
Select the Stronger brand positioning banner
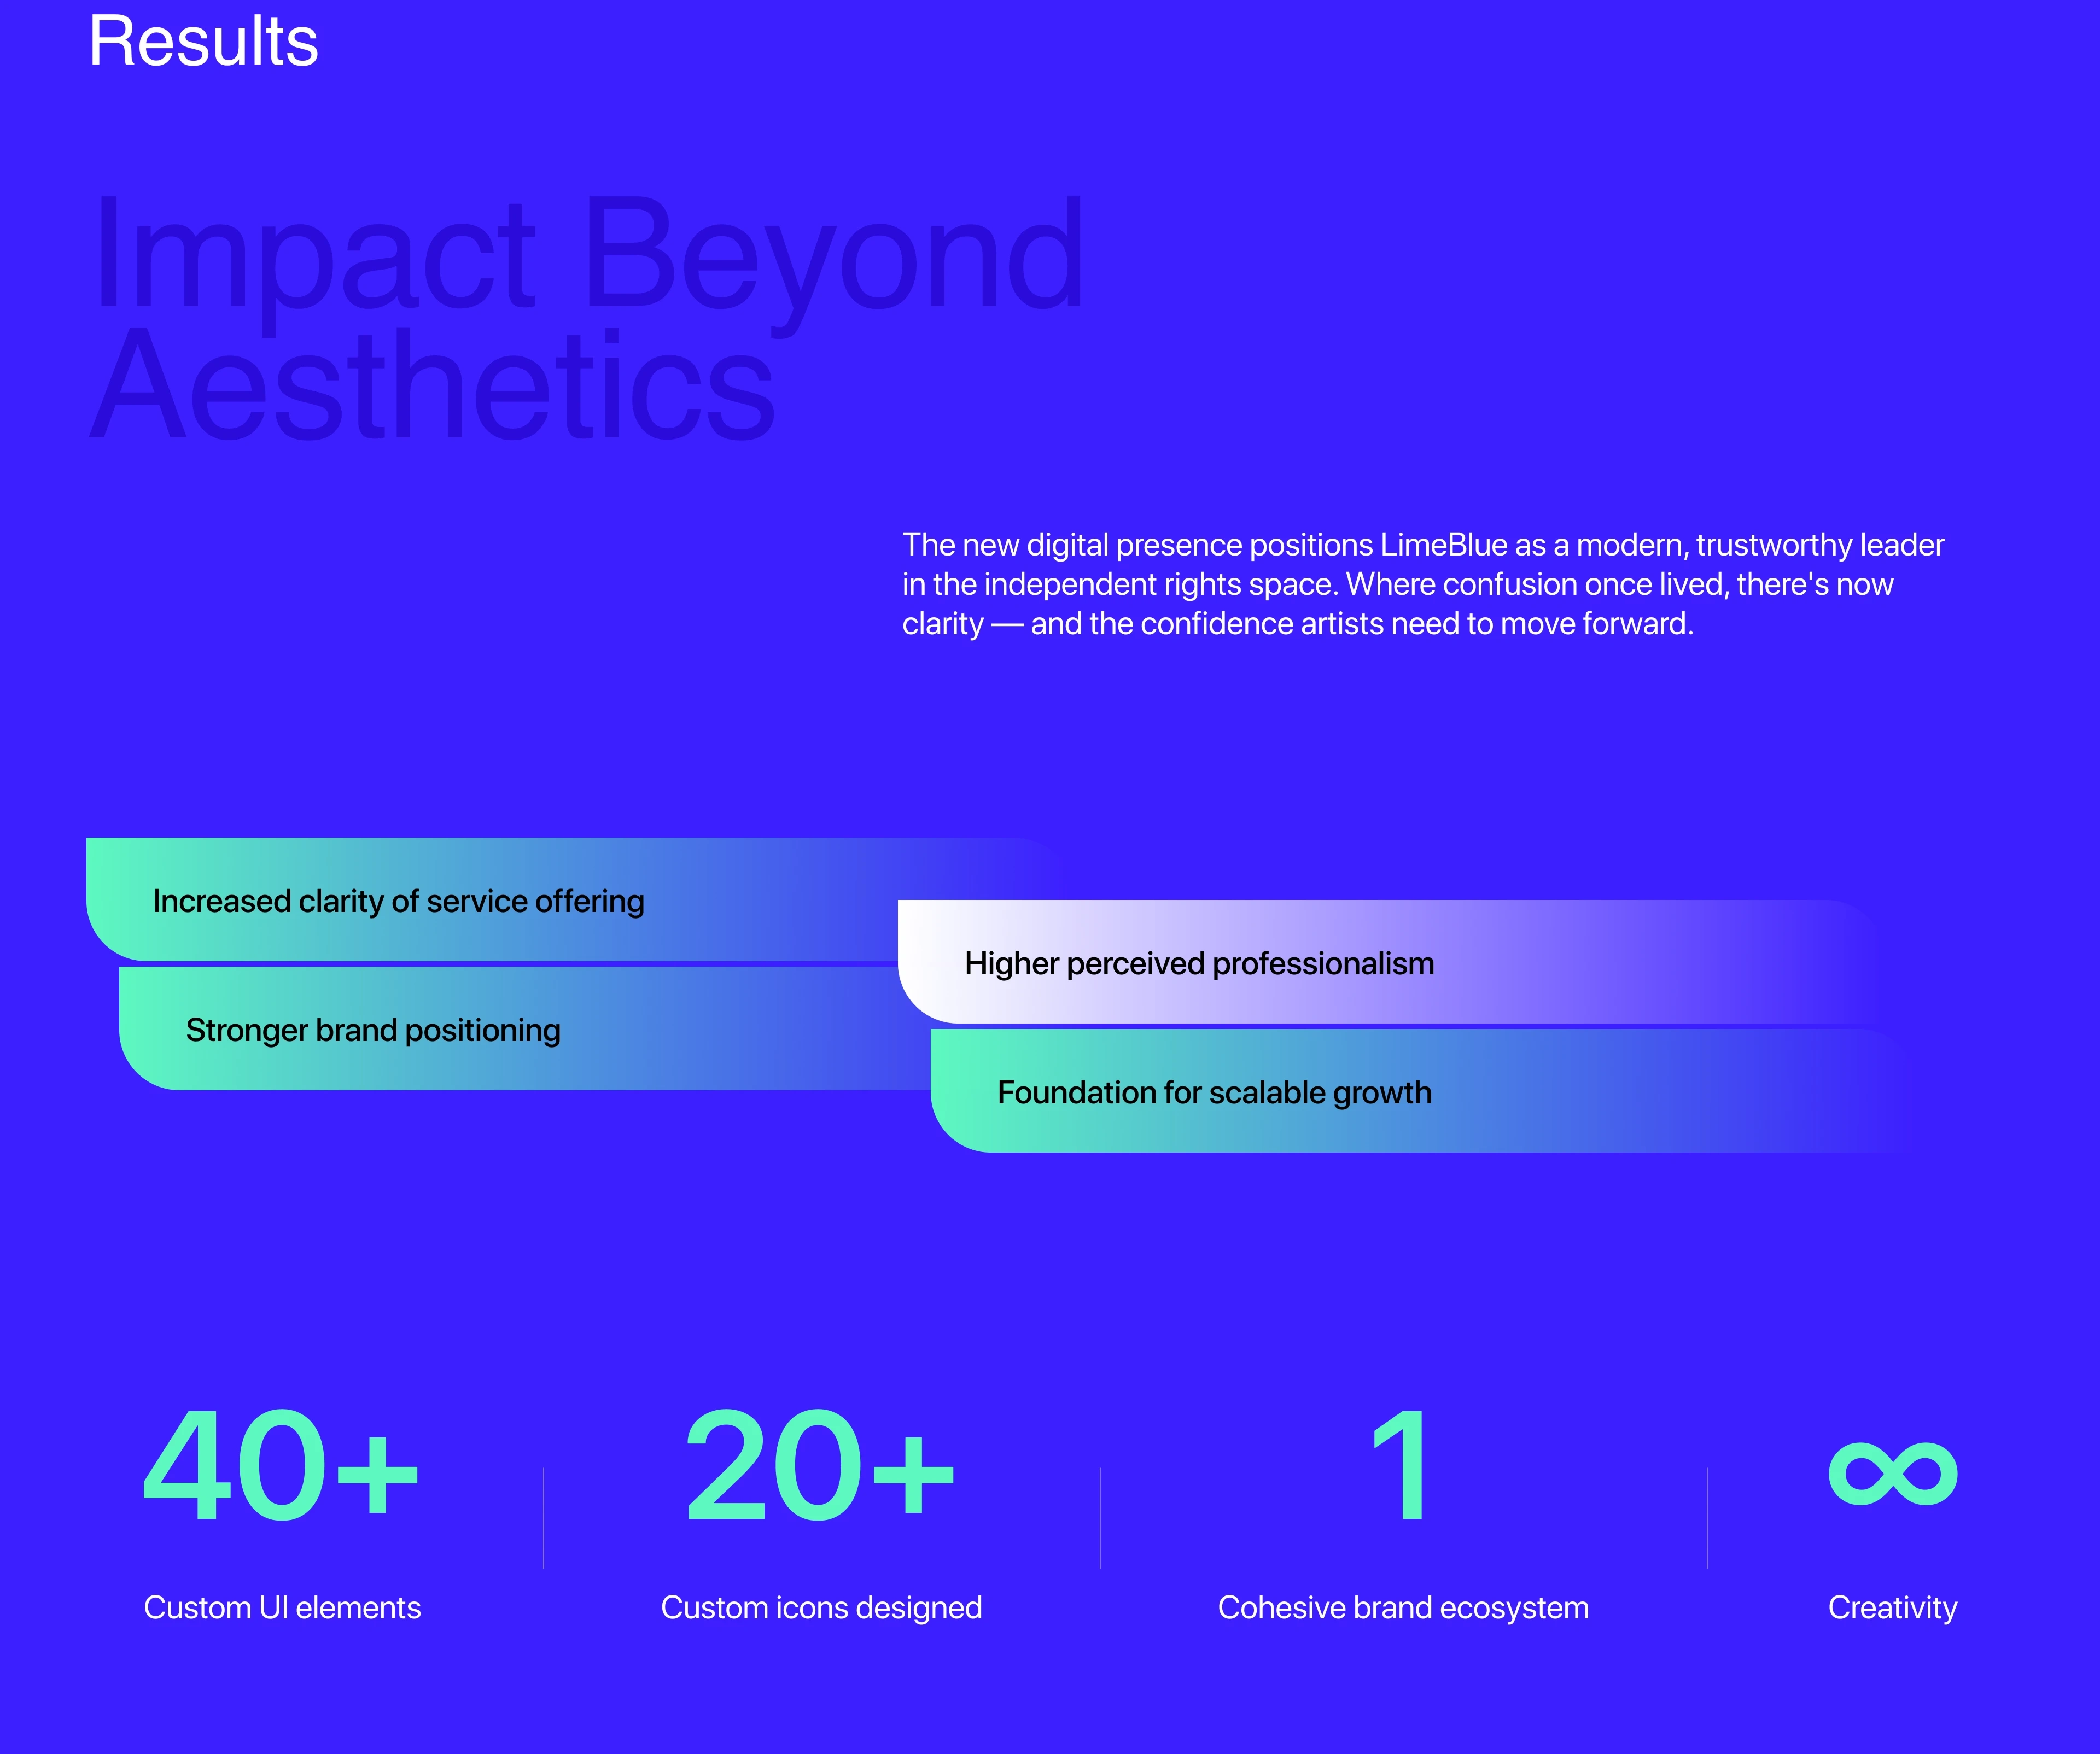(373, 1030)
